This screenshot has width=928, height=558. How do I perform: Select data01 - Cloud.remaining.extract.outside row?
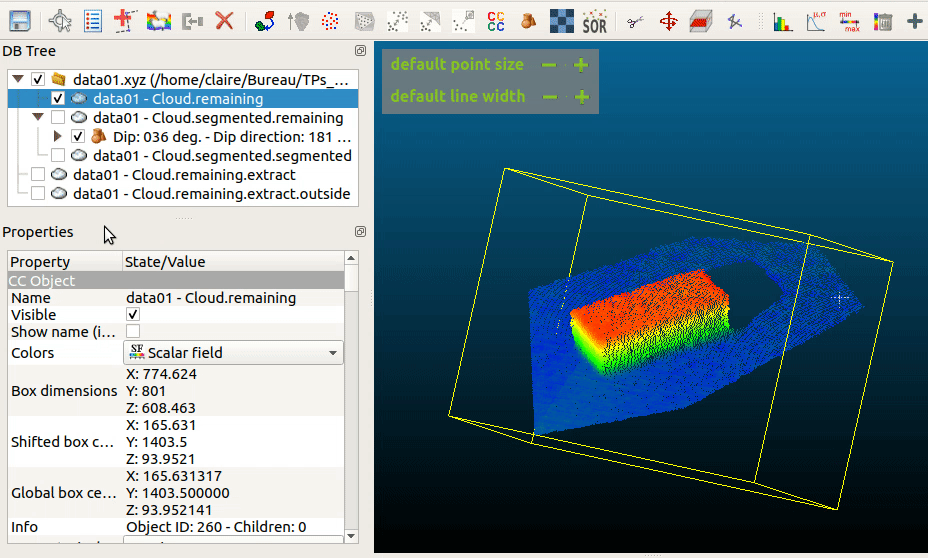pyautogui.click(x=211, y=193)
